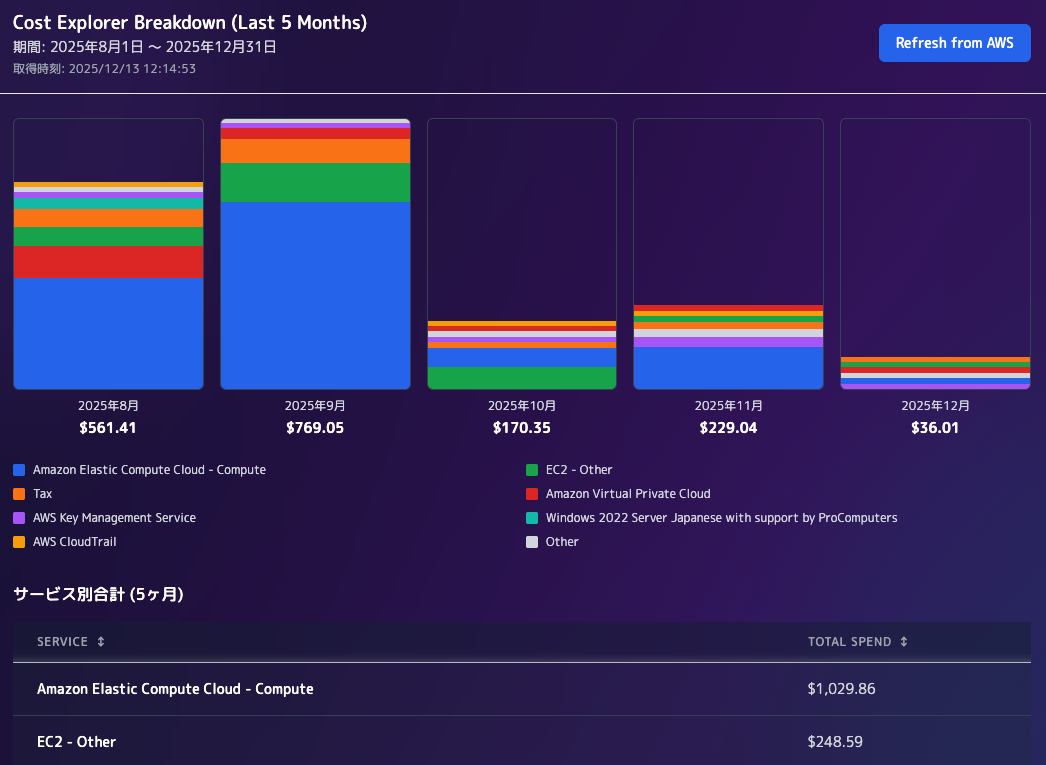Click red VPC segment in August bar
1046x765 pixels.
(x=108, y=262)
